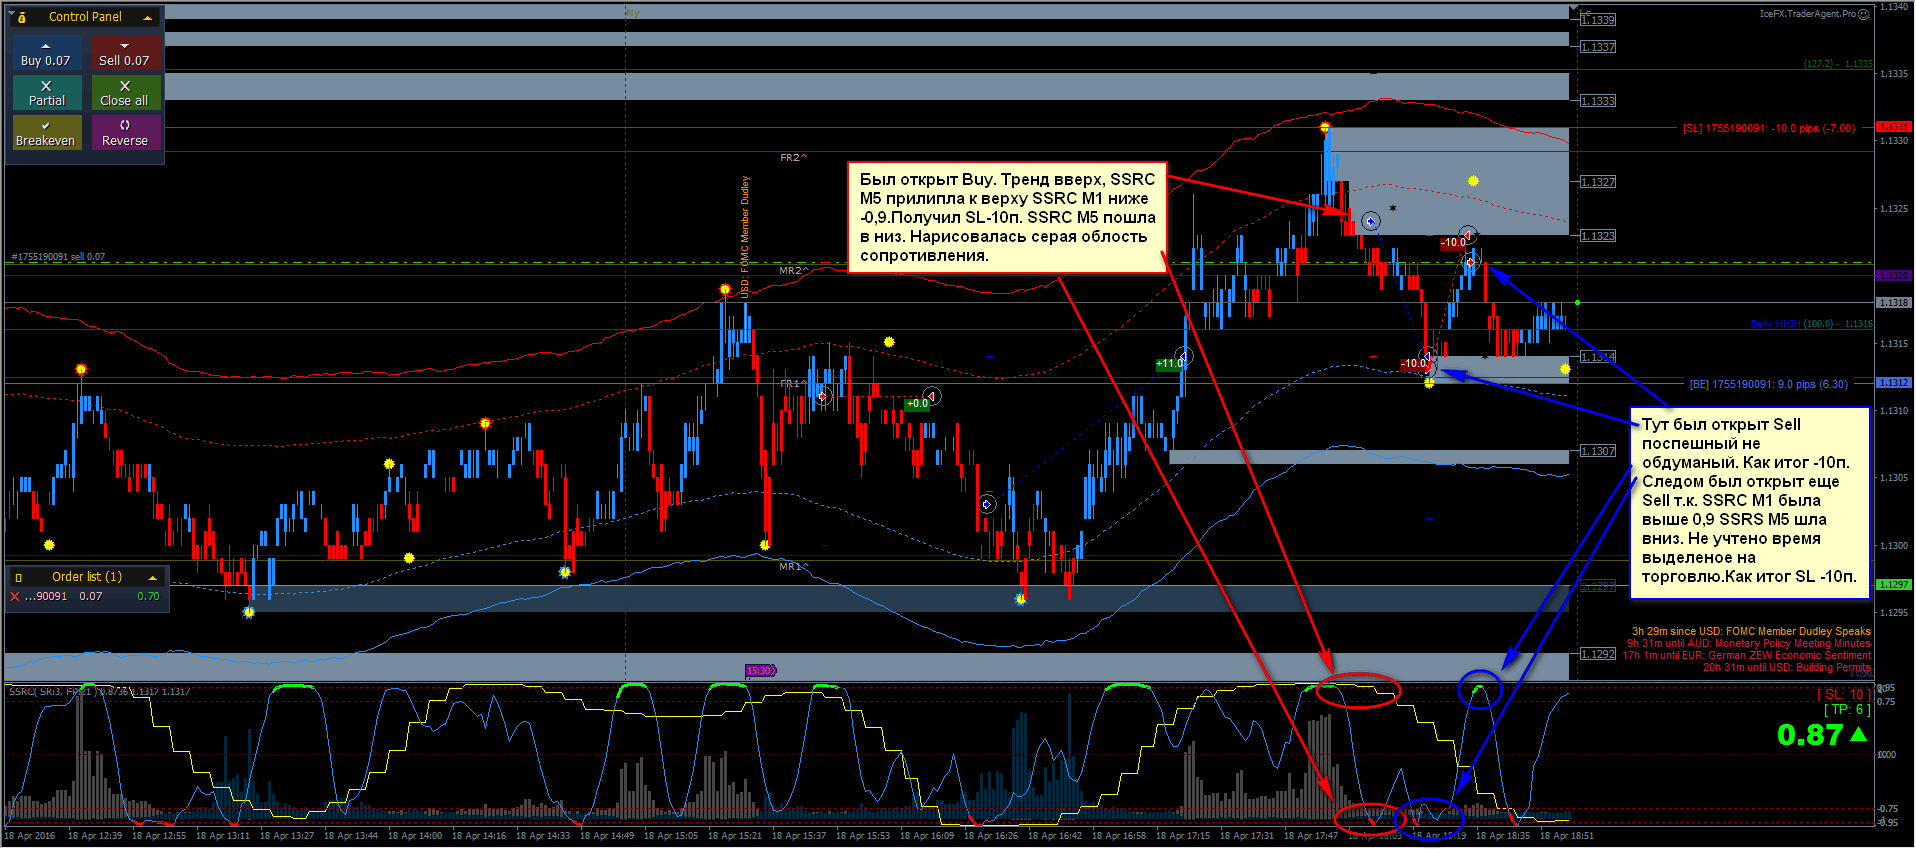Click the +0.0 green trade result label
The image size is (1916, 849).
(917, 404)
